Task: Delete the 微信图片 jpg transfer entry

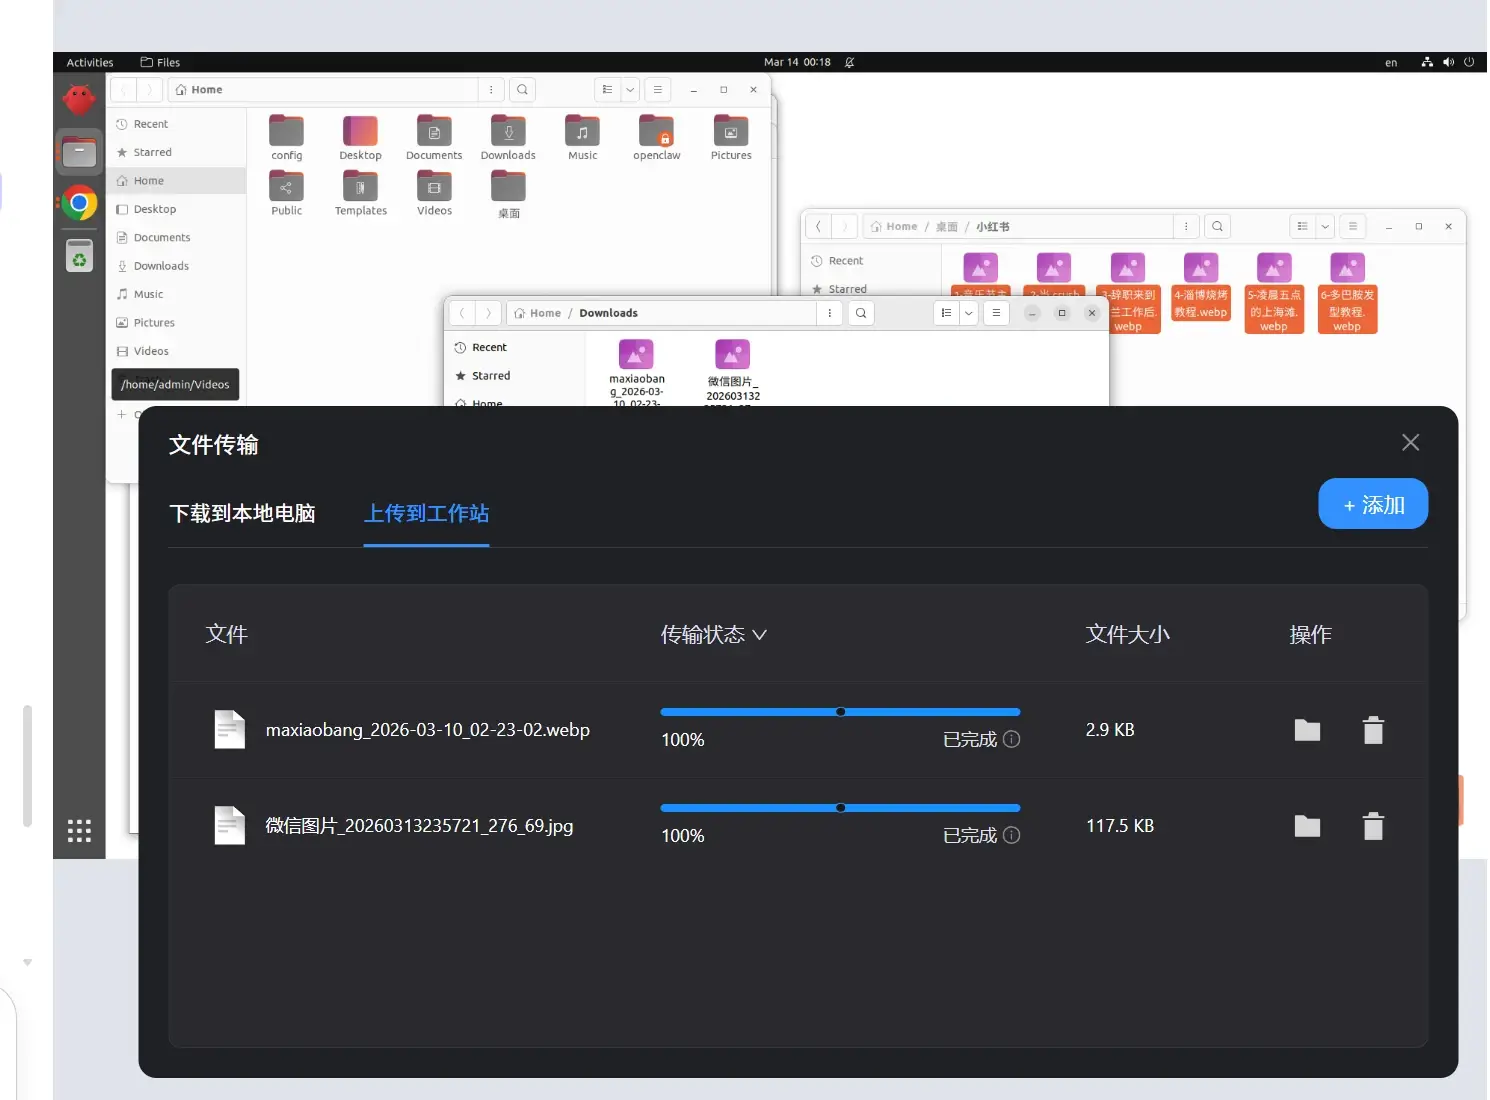Action: coord(1373,826)
